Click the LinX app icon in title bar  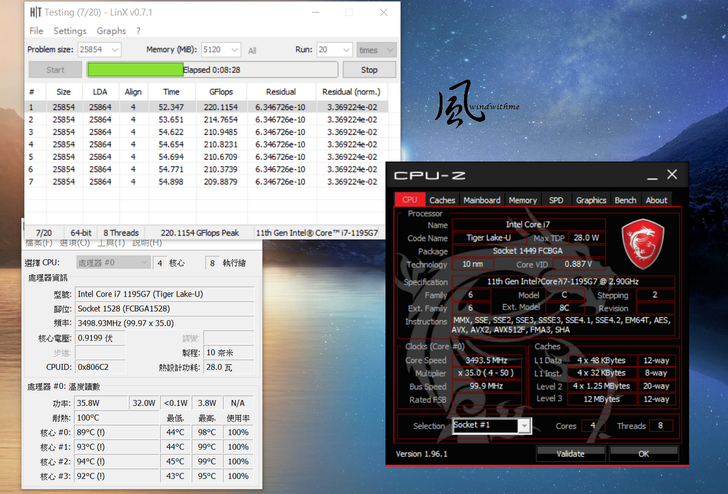35,12
